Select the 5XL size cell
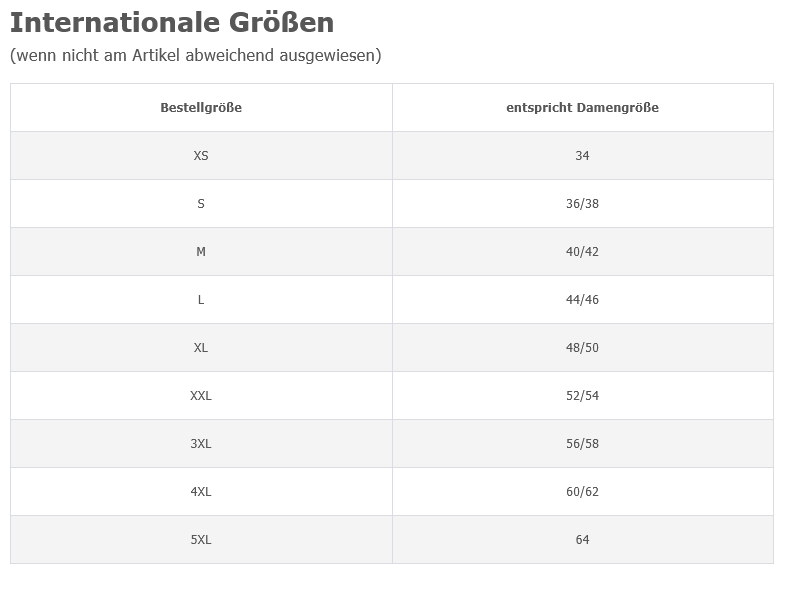Screen dimensions: 796x598 point(201,540)
